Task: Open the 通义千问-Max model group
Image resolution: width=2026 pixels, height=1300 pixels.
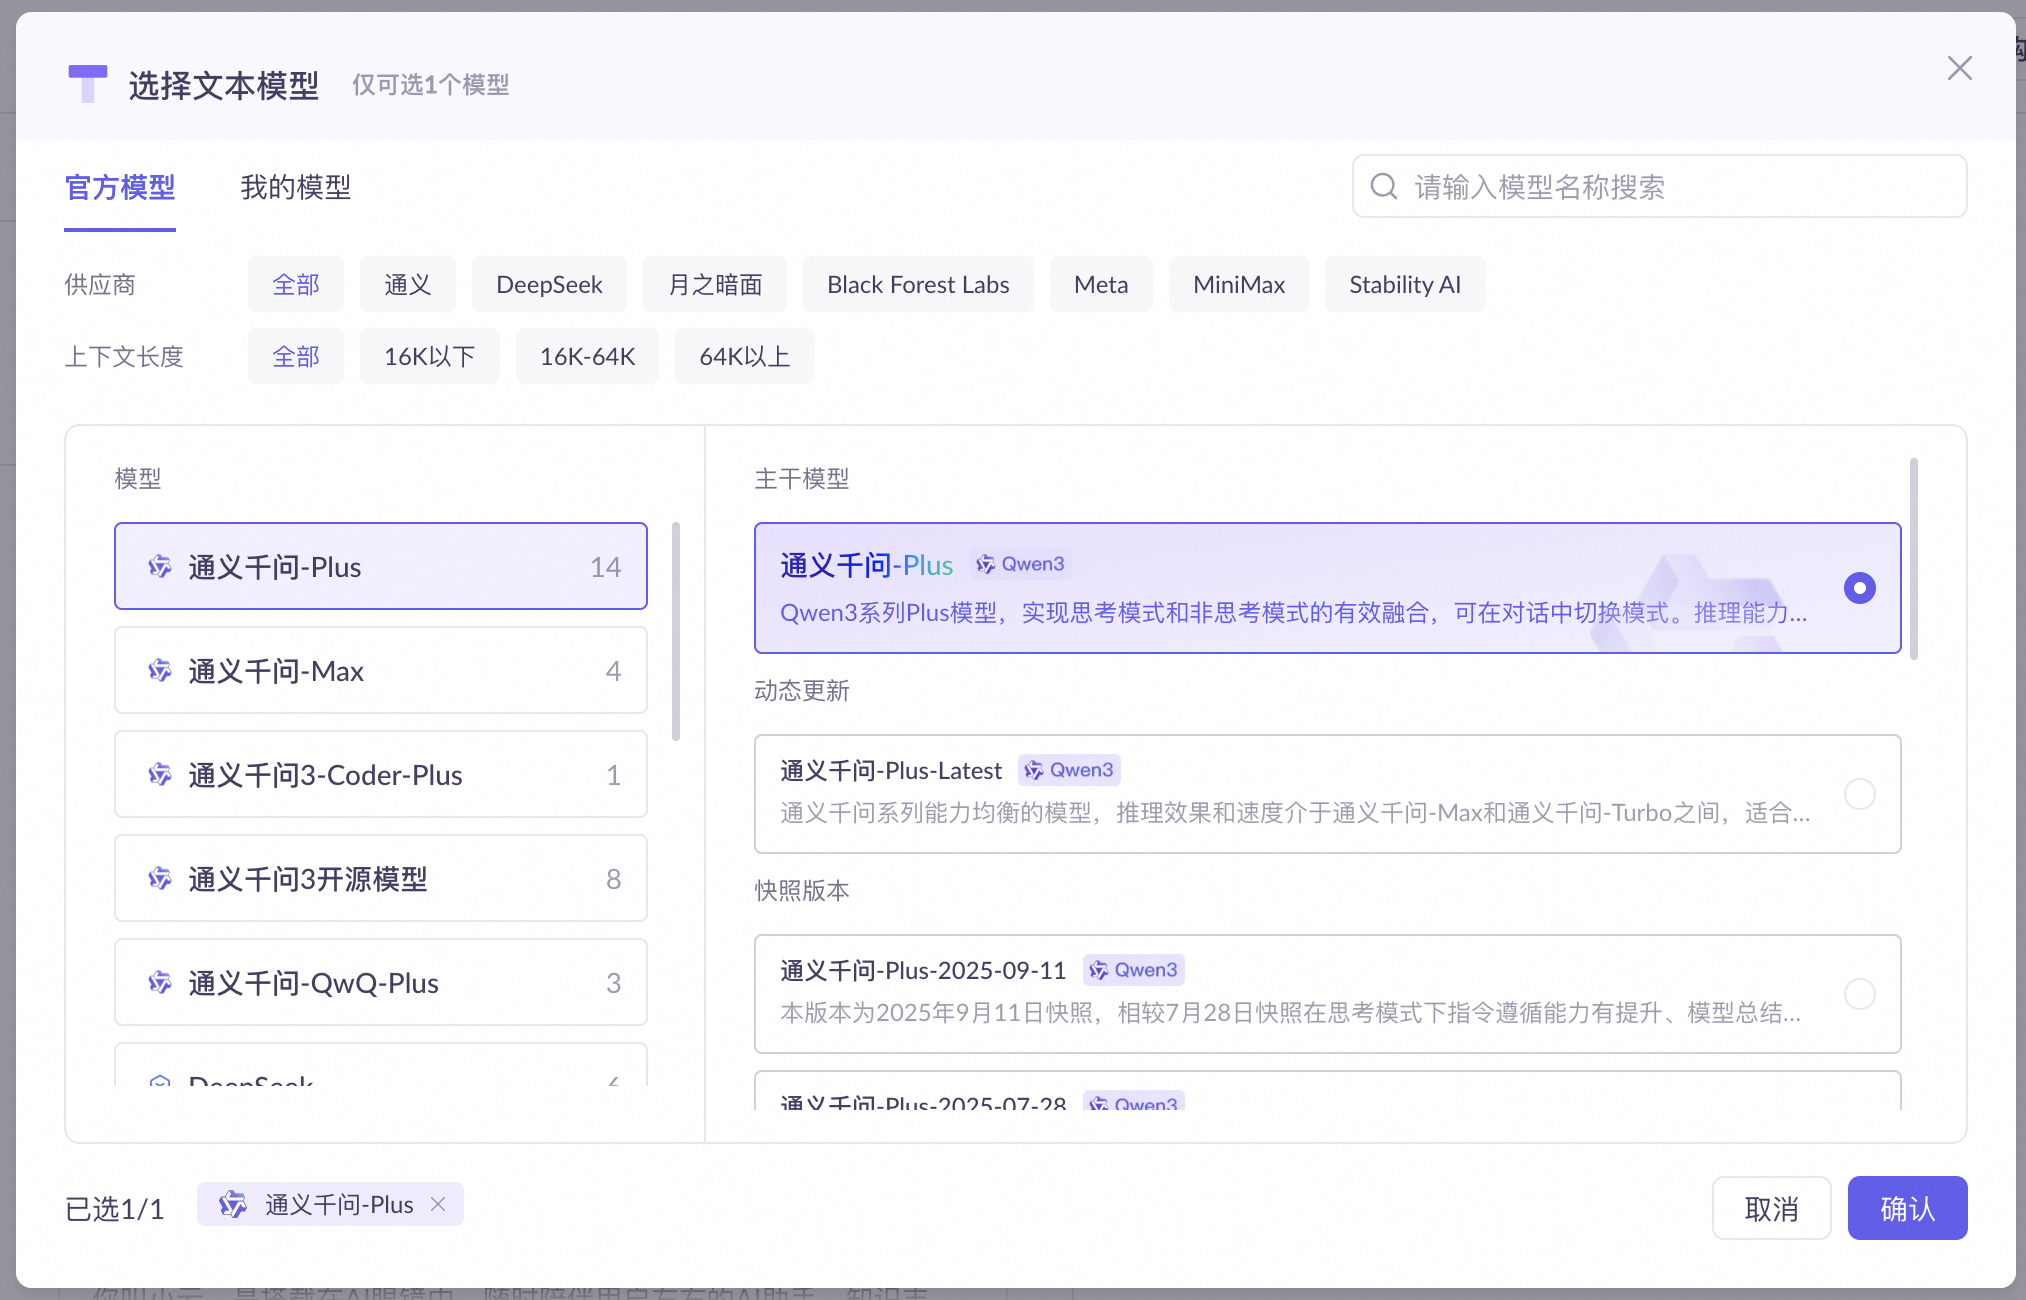Action: (380, 671)
